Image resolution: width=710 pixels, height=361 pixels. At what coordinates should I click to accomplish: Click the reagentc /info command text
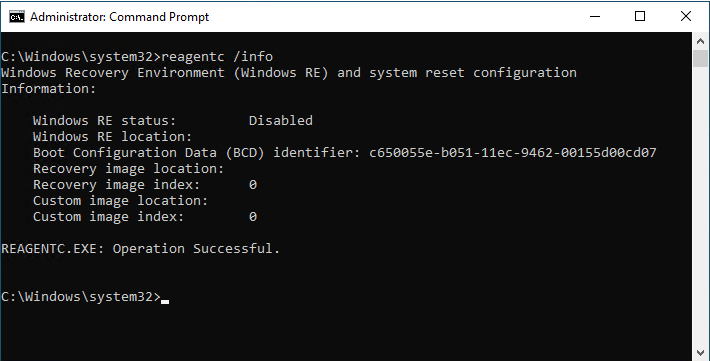(217, 57)
